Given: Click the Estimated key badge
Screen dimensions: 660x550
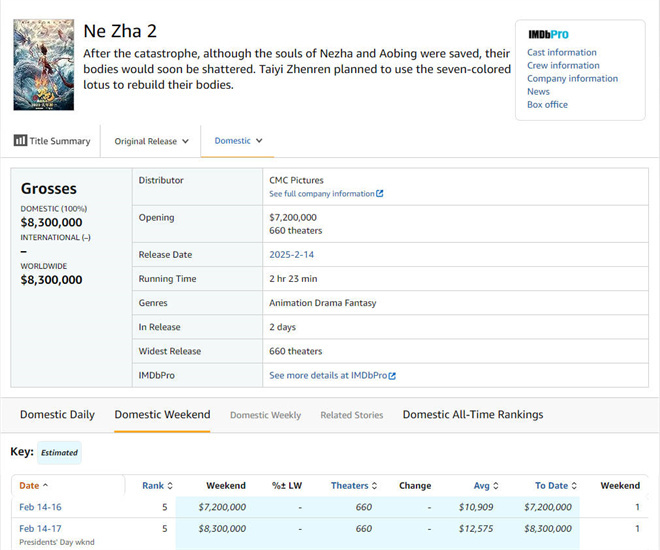Looking at the screenshot, I should [x=59, y=453].
